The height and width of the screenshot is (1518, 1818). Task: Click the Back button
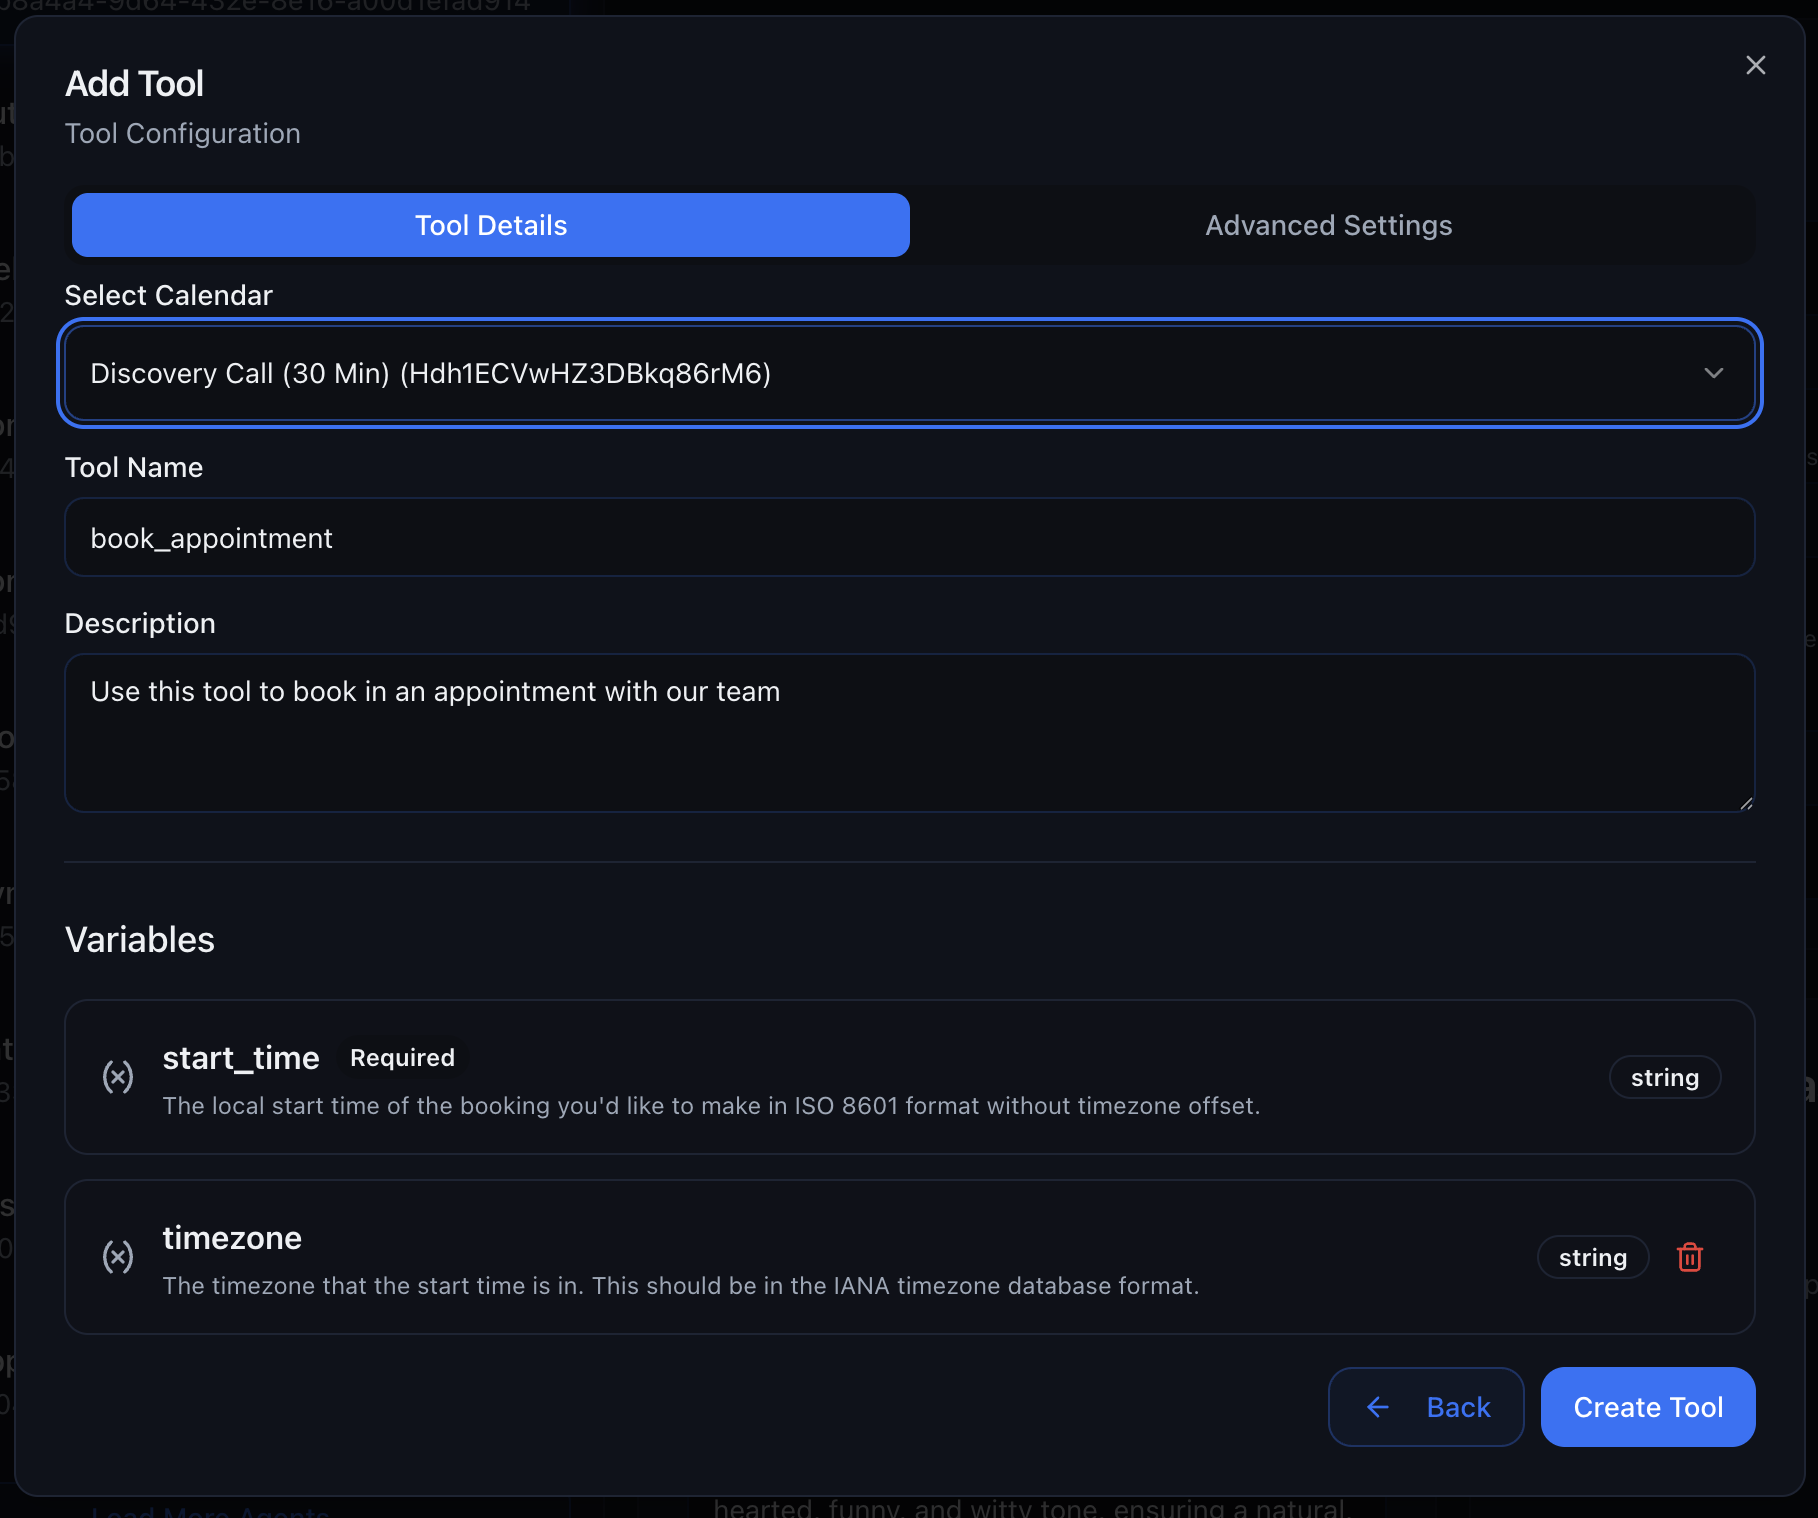(x=1426, y=1407)
